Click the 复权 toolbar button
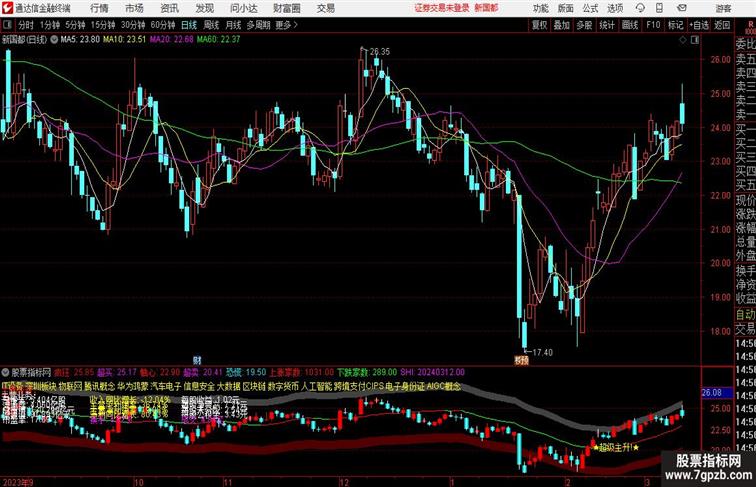 click(540, 25)
